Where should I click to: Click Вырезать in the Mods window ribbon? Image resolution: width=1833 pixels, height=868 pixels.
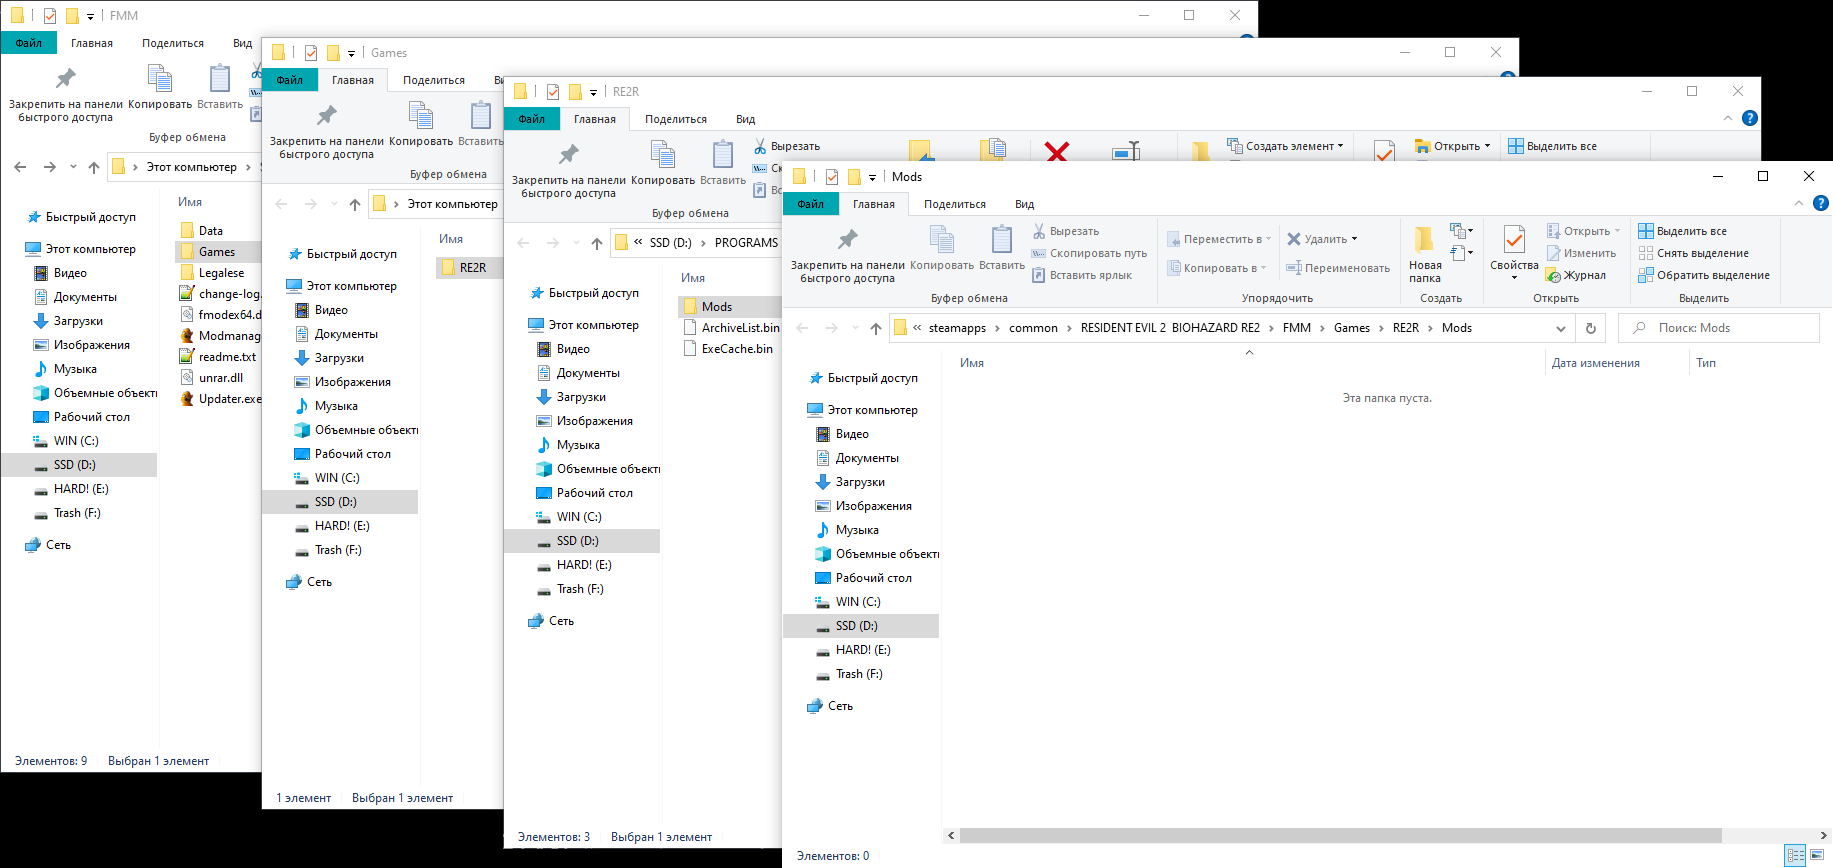[x=1066, y=231]
